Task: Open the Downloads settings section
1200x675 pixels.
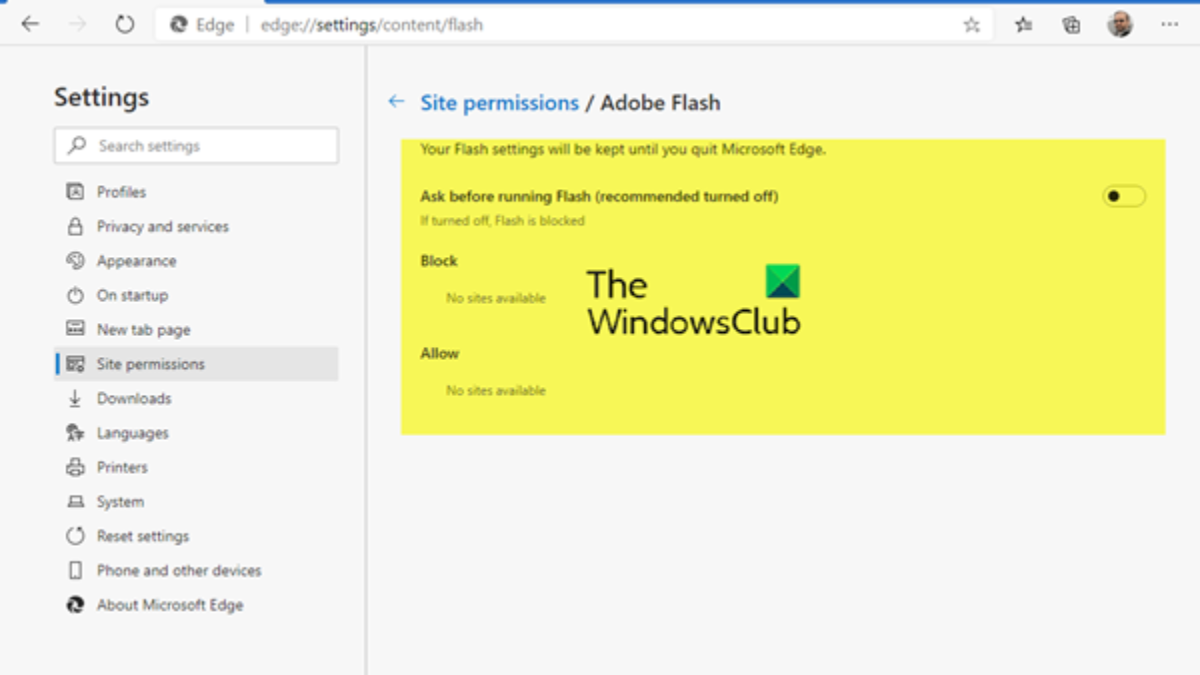Action: (x=197, y=399)
